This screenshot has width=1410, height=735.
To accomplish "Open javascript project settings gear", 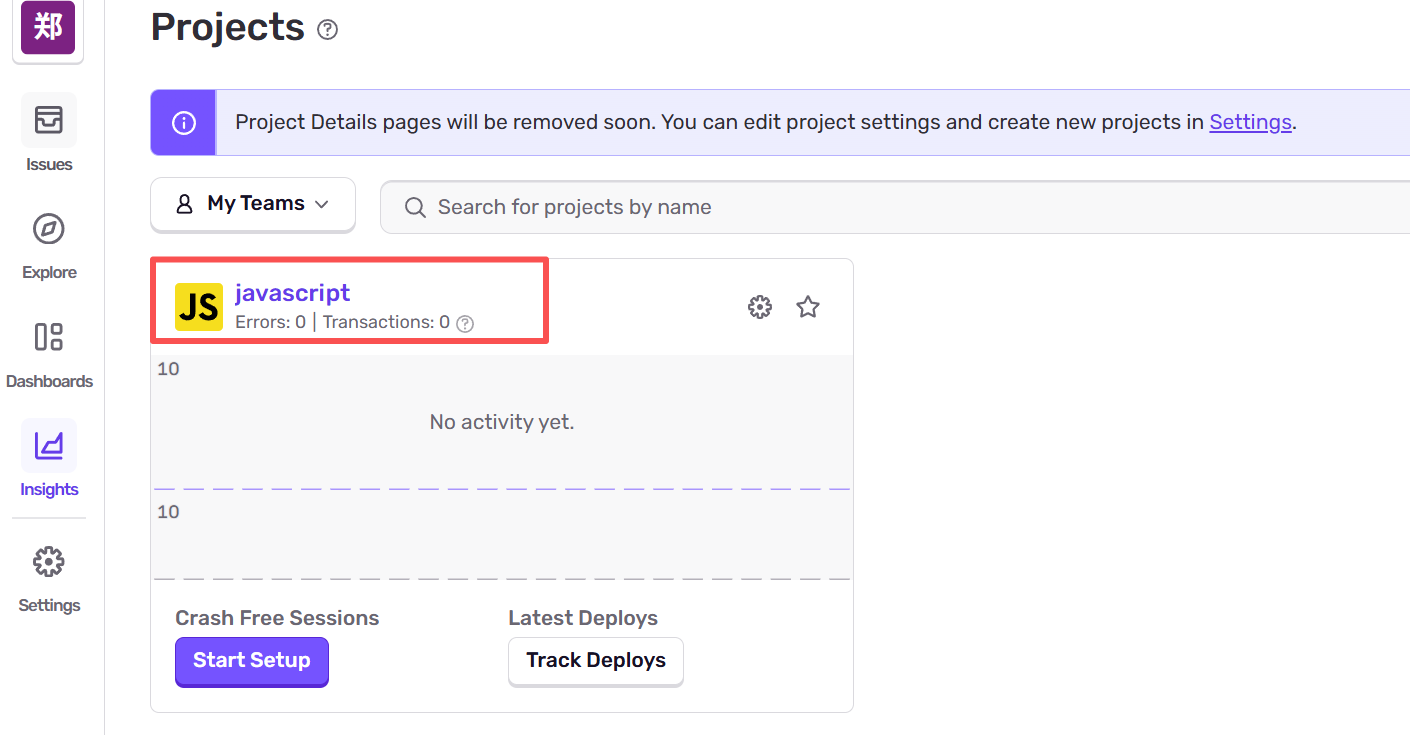I will pyautogui.click(x=760, y=307).
